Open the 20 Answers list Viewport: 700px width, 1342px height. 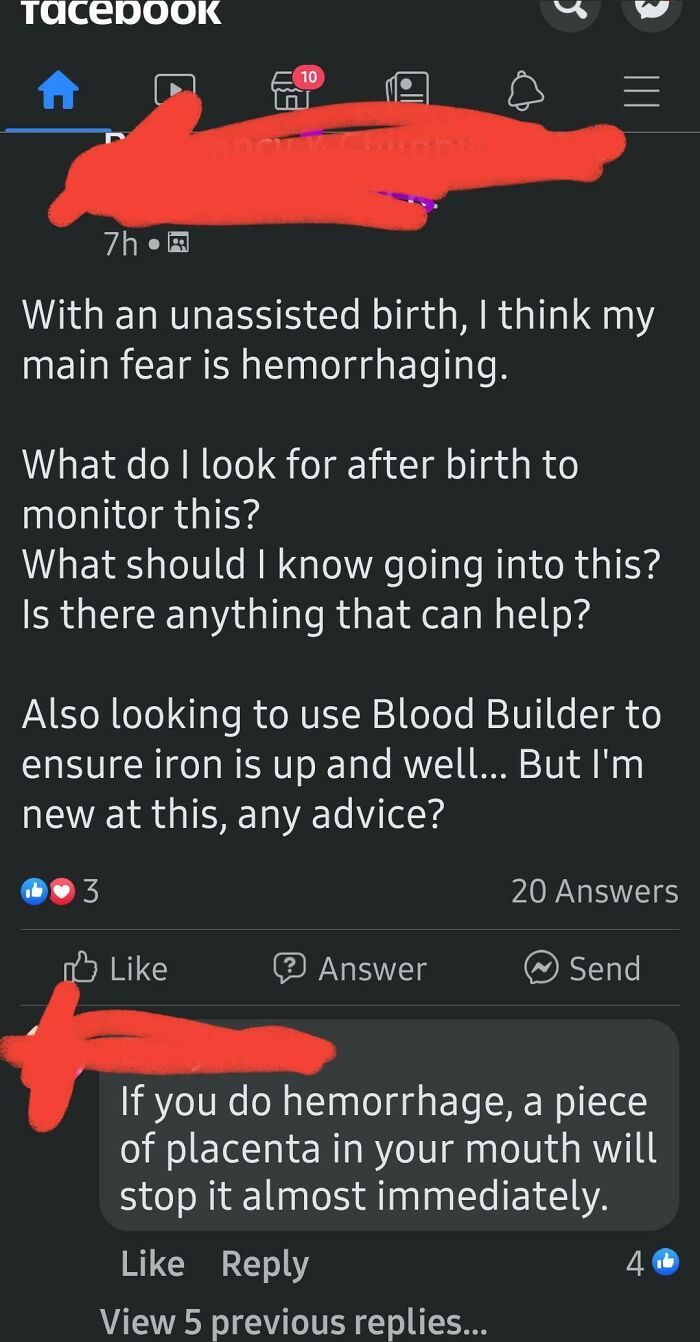[595, 890]
